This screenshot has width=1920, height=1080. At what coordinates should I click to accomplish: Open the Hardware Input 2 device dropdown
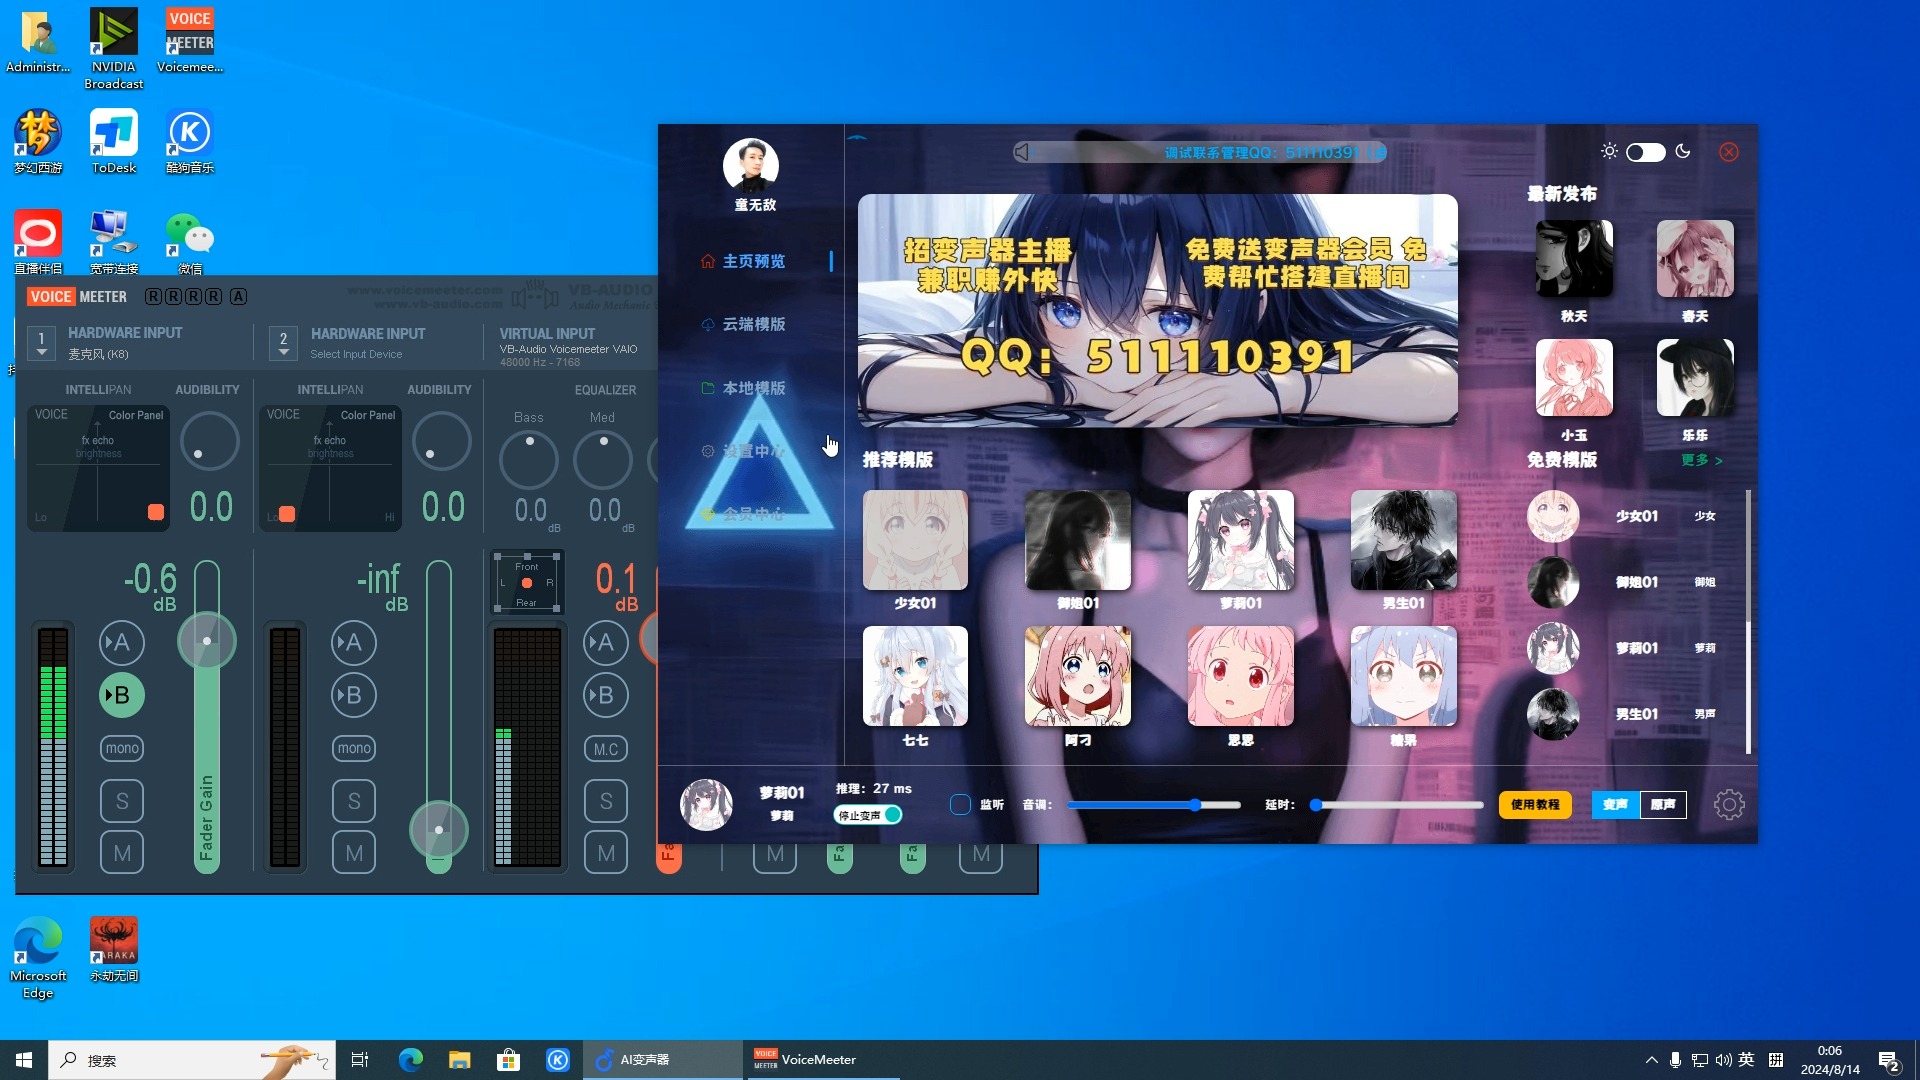click(283, 343)
